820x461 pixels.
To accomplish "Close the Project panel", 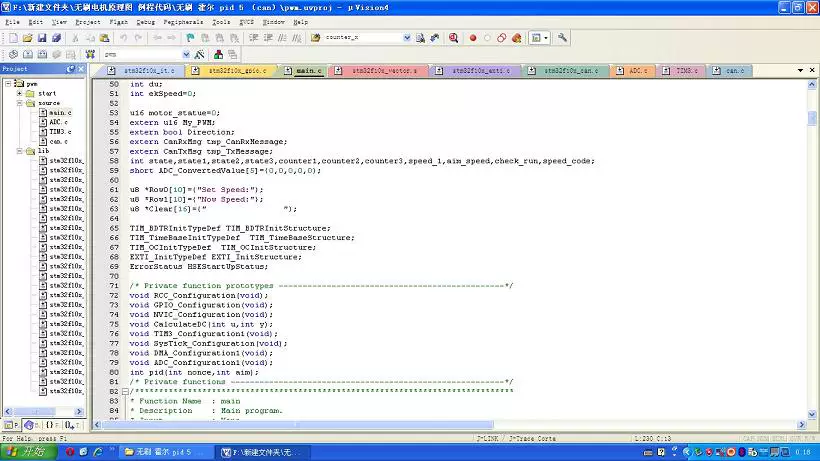I will point(81,69).
